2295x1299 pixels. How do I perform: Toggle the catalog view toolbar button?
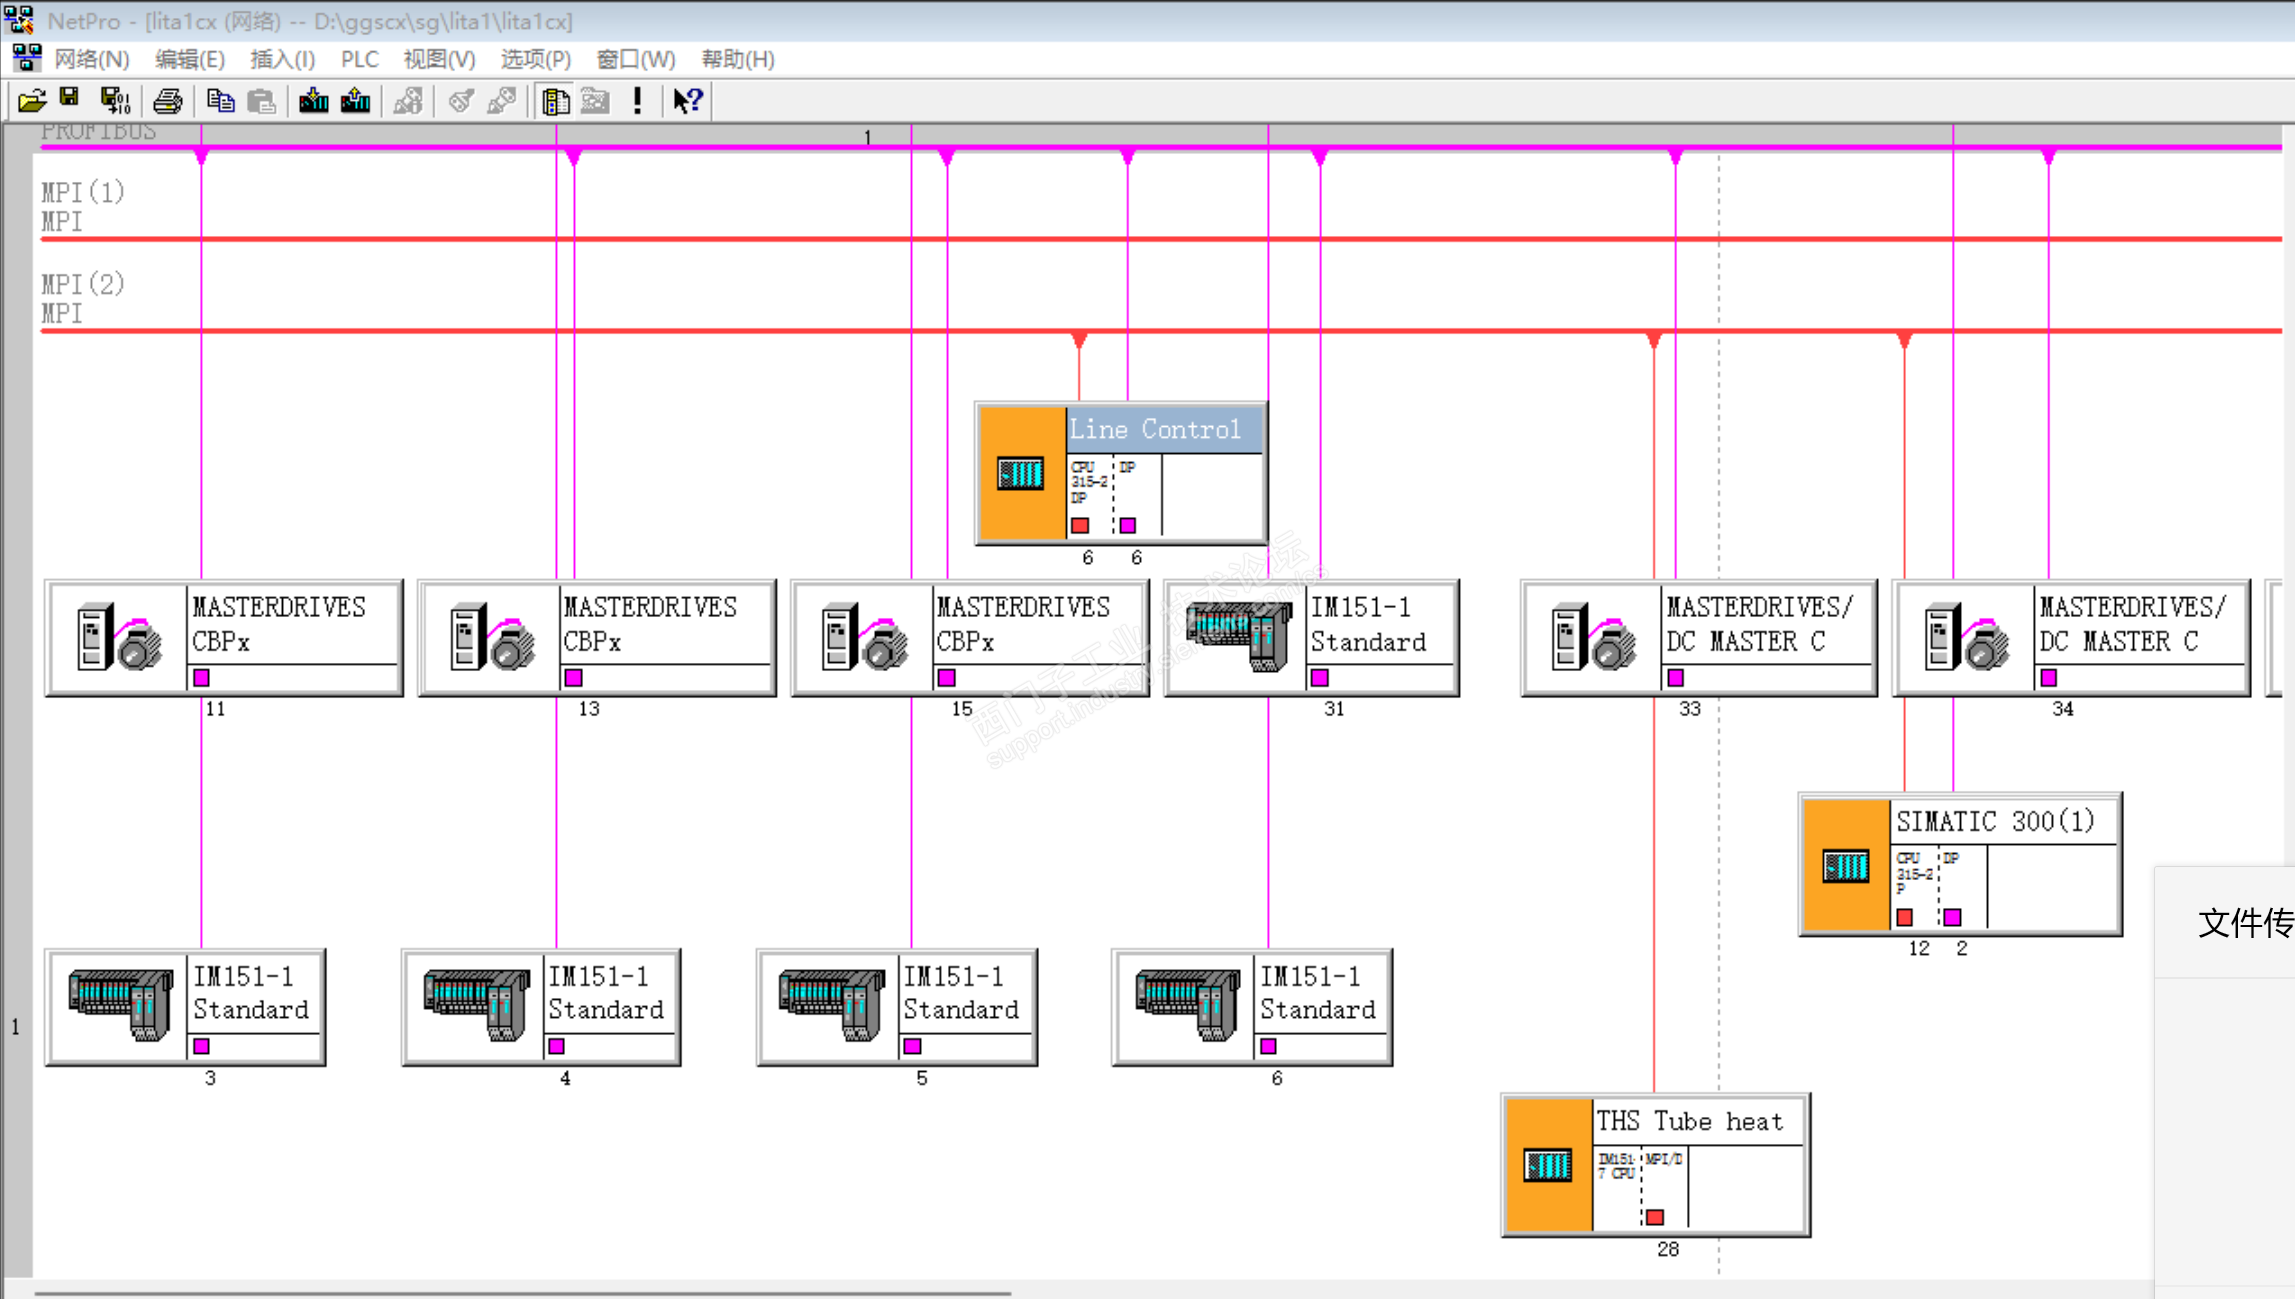[x=555, y=100]
